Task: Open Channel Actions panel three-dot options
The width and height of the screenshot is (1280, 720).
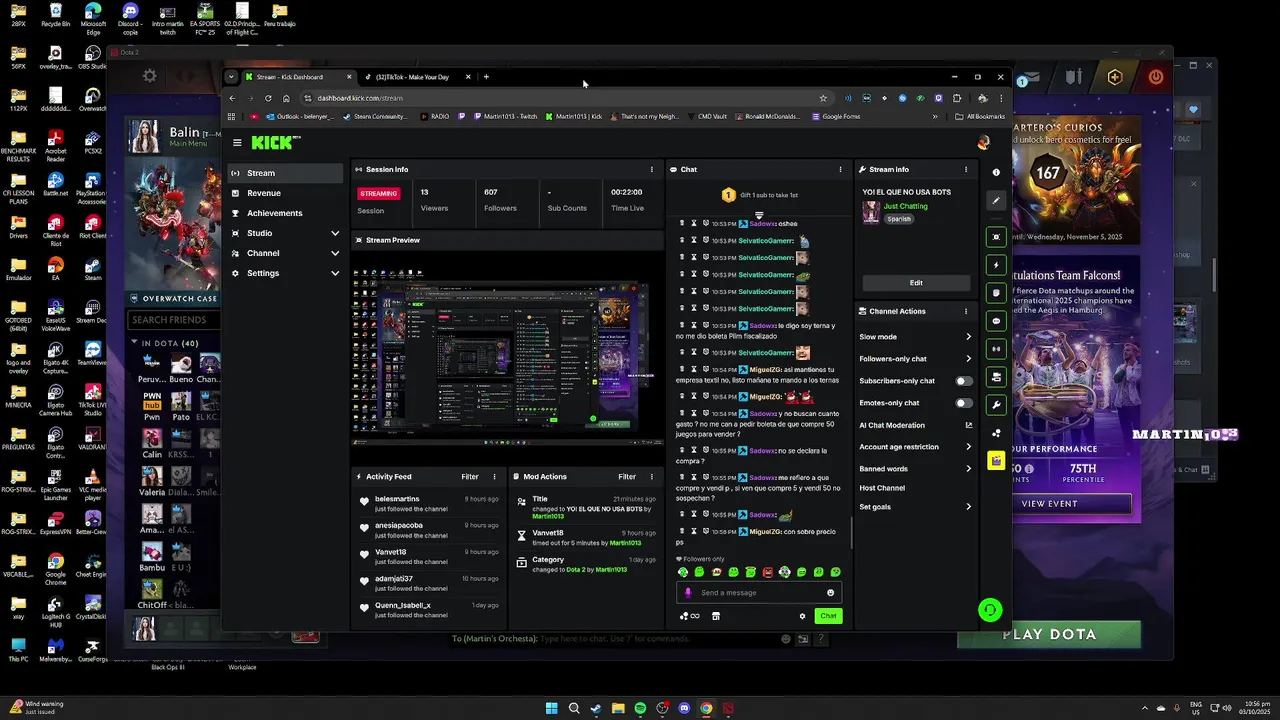Action: coord(966,311)
